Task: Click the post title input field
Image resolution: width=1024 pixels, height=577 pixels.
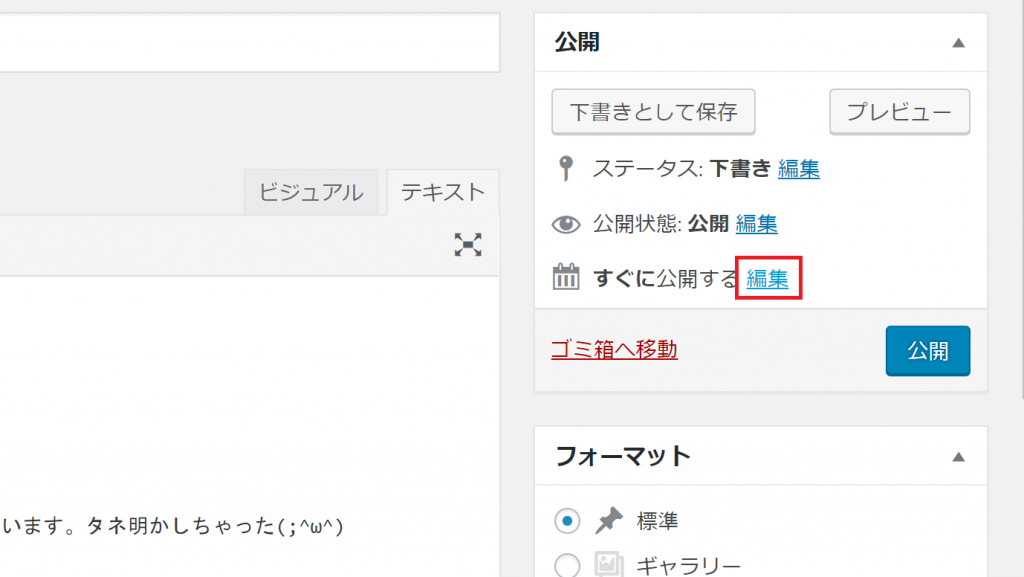Action: pyautogui.click(x=249, y=42)
